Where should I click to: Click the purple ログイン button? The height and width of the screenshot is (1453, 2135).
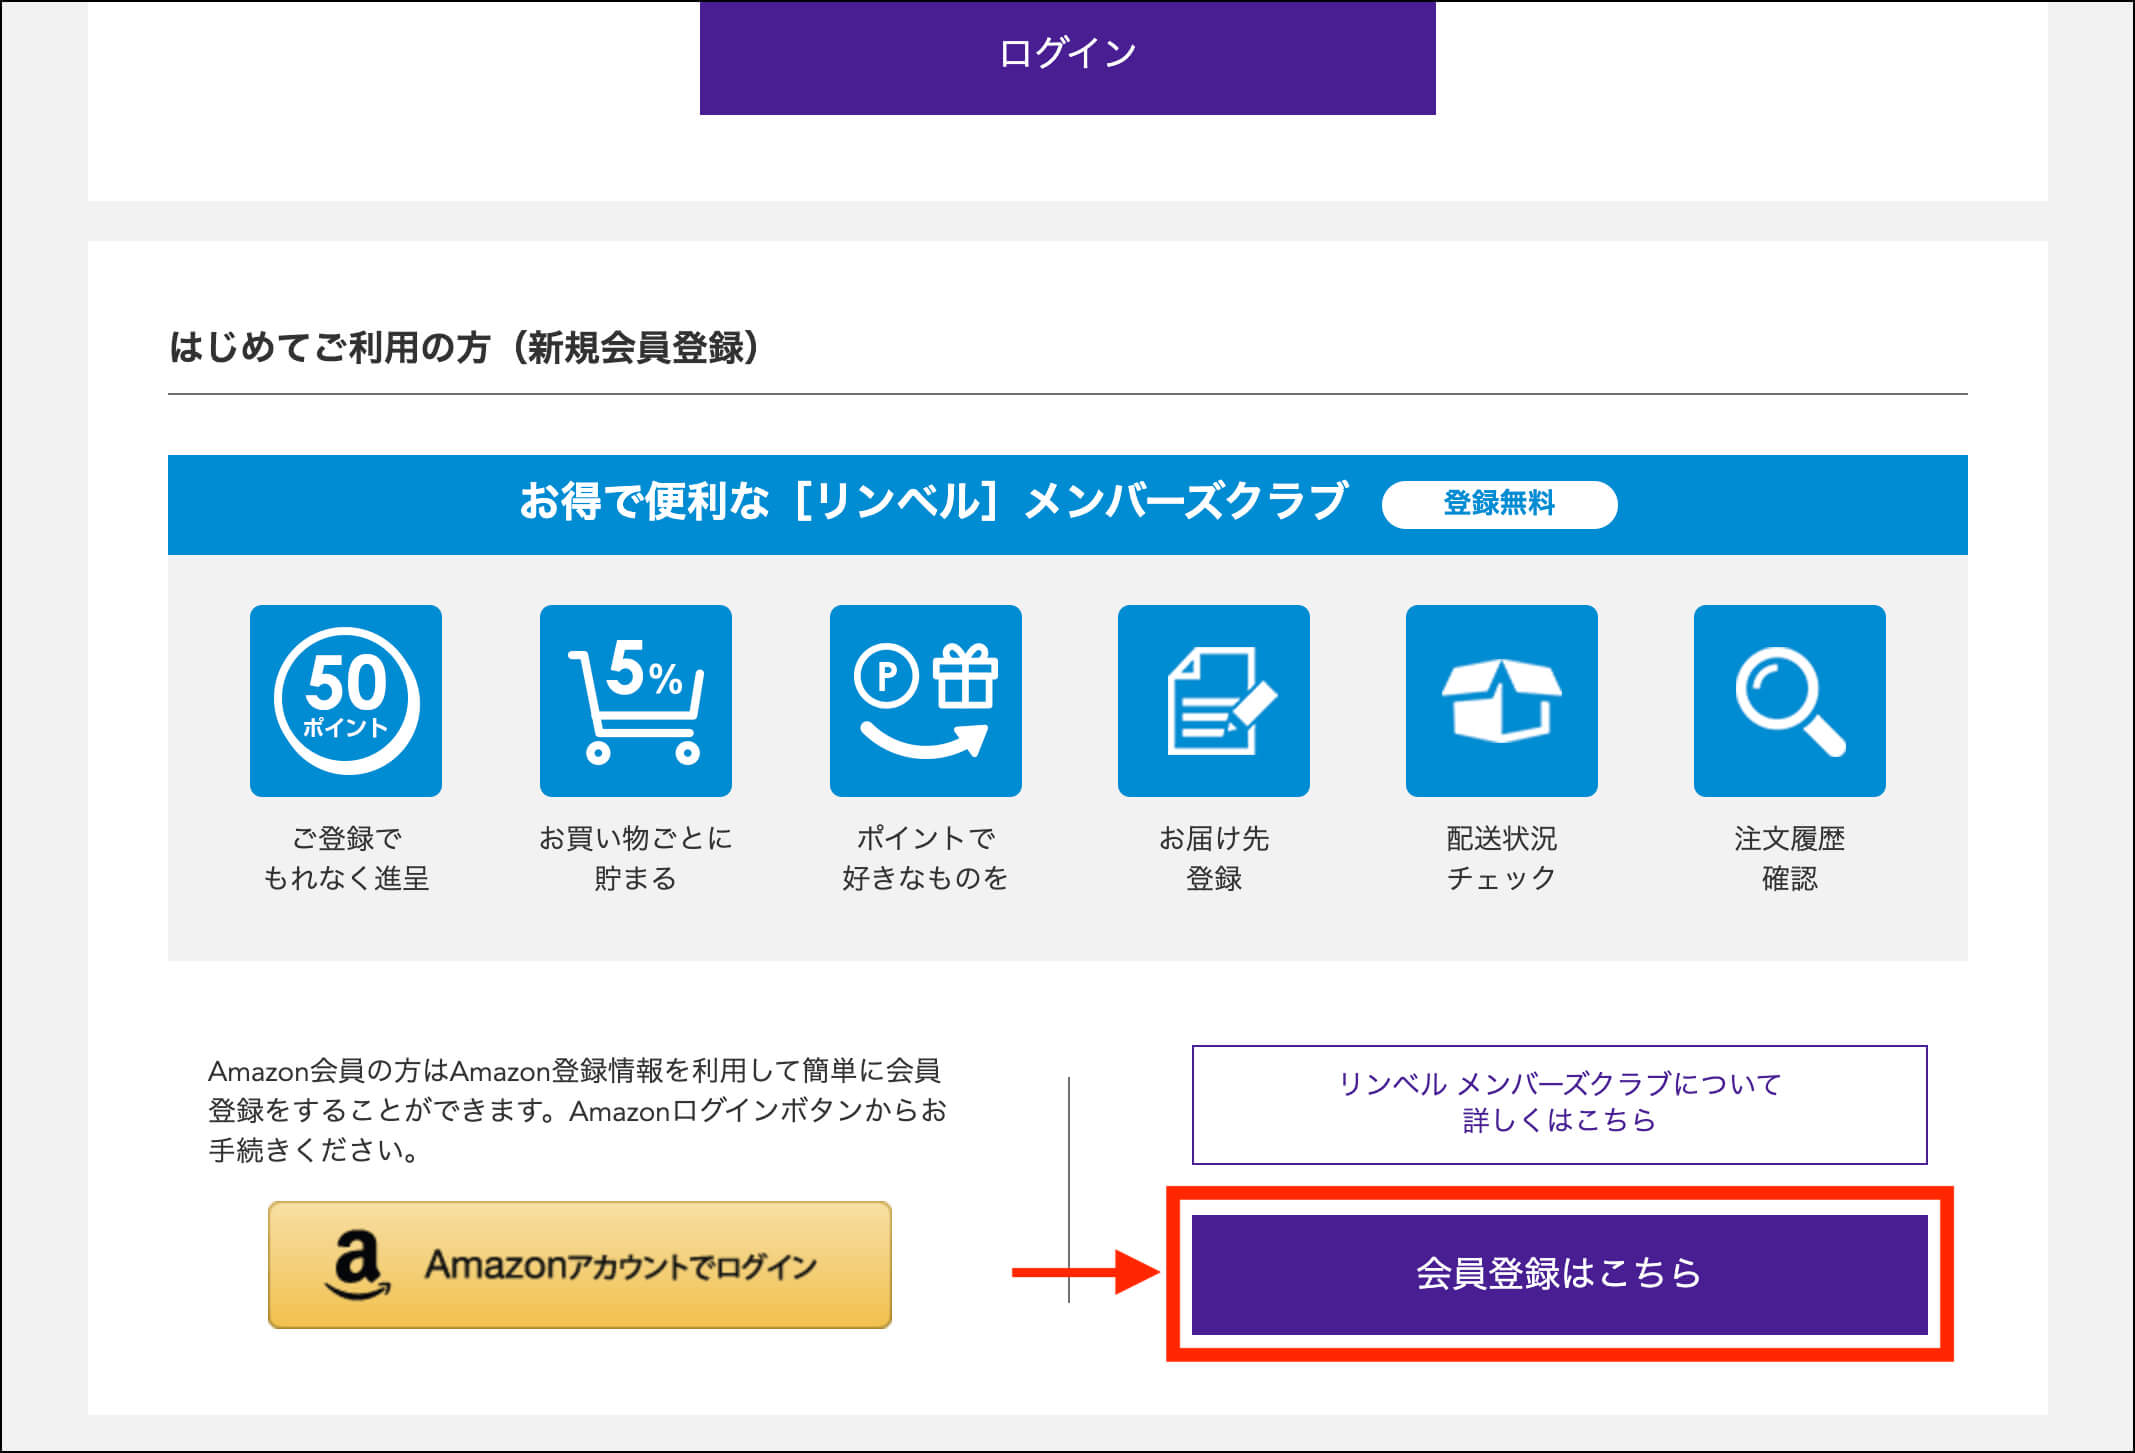(1067, 57)
